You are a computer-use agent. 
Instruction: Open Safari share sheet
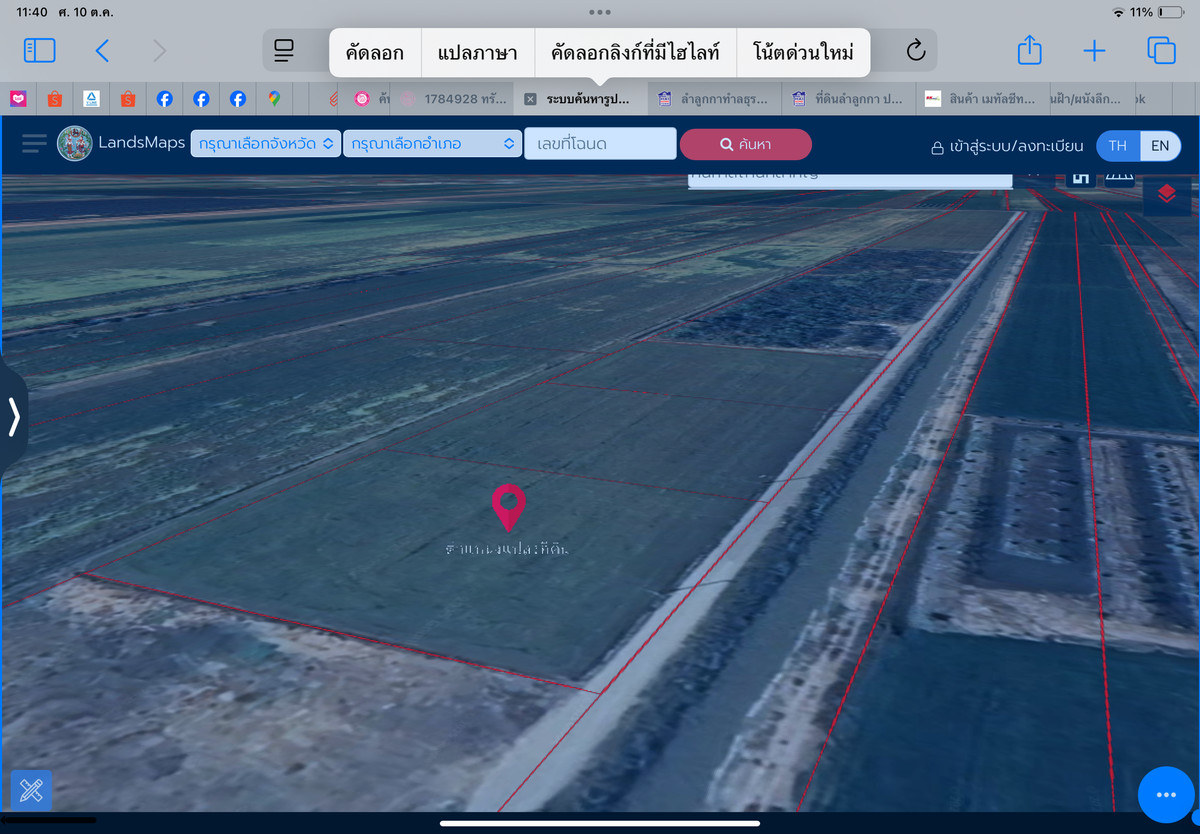[x=1029, y=51]
